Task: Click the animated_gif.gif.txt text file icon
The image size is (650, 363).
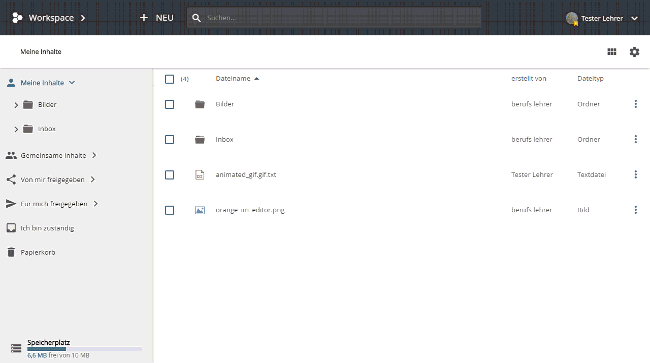Action: click(x=200, y=175)
